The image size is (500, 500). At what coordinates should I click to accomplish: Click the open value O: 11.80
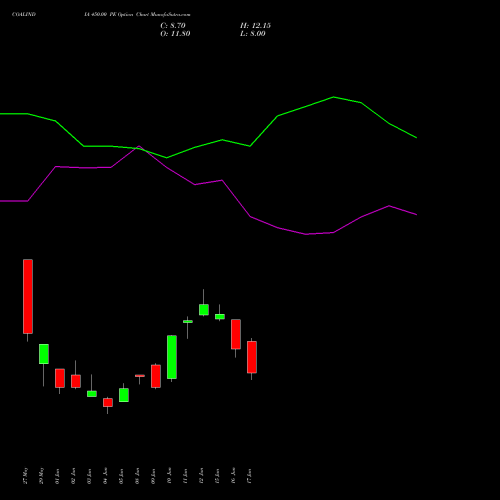(x=175, y=34)
